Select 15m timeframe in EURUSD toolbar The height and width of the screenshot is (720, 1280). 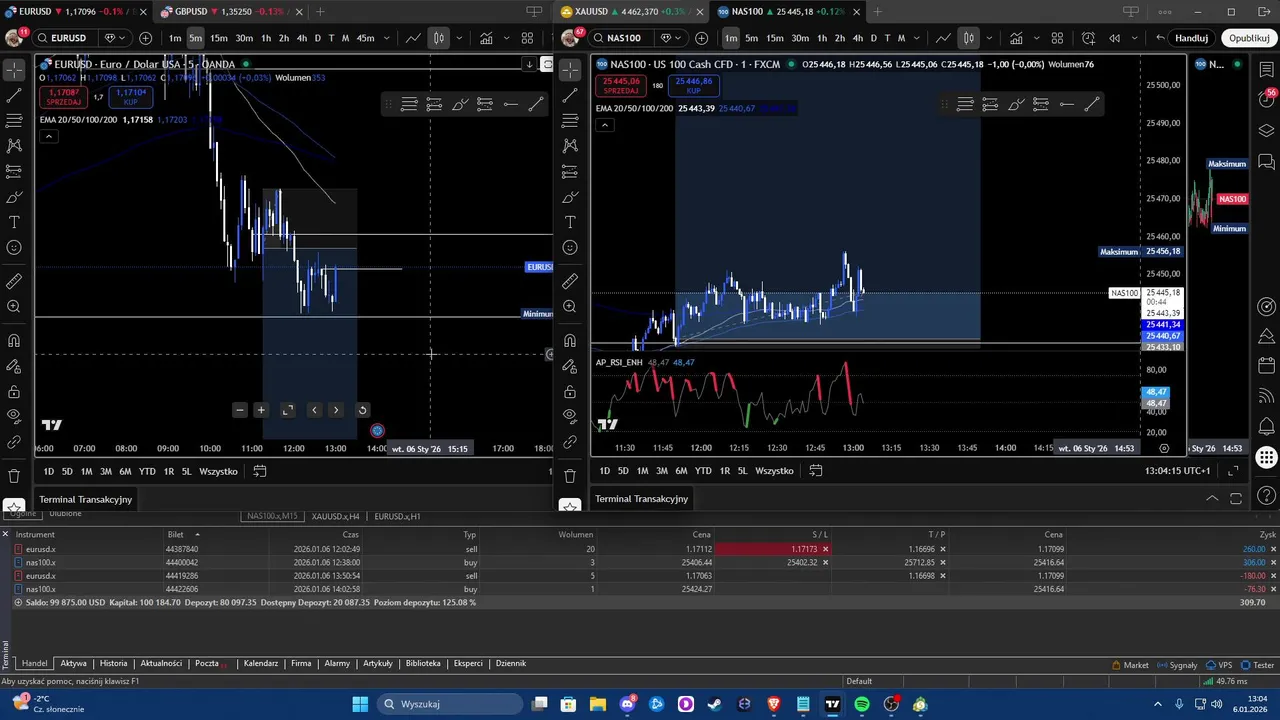pos(218,38)
